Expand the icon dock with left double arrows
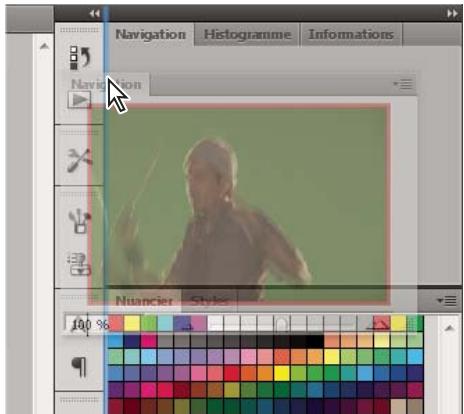The height and width of the screenshot is (414, 464). [95, 14]
